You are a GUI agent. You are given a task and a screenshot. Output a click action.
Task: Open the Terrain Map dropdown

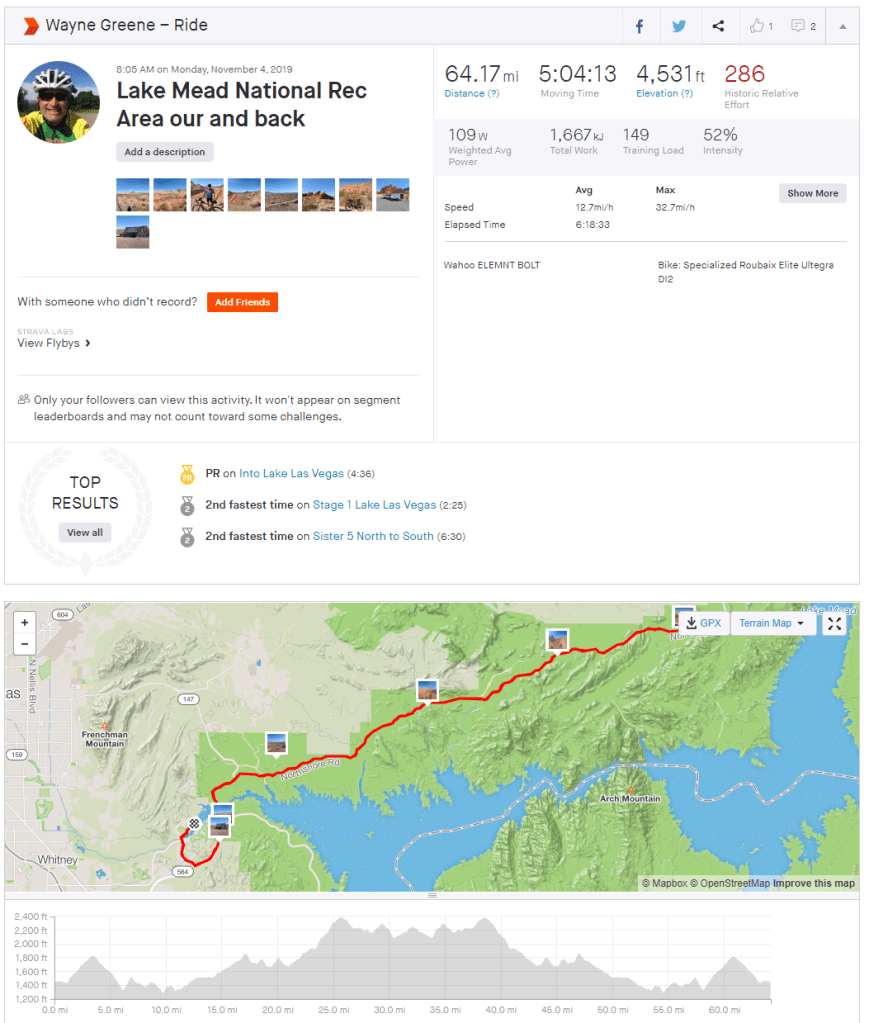(772, 624)
